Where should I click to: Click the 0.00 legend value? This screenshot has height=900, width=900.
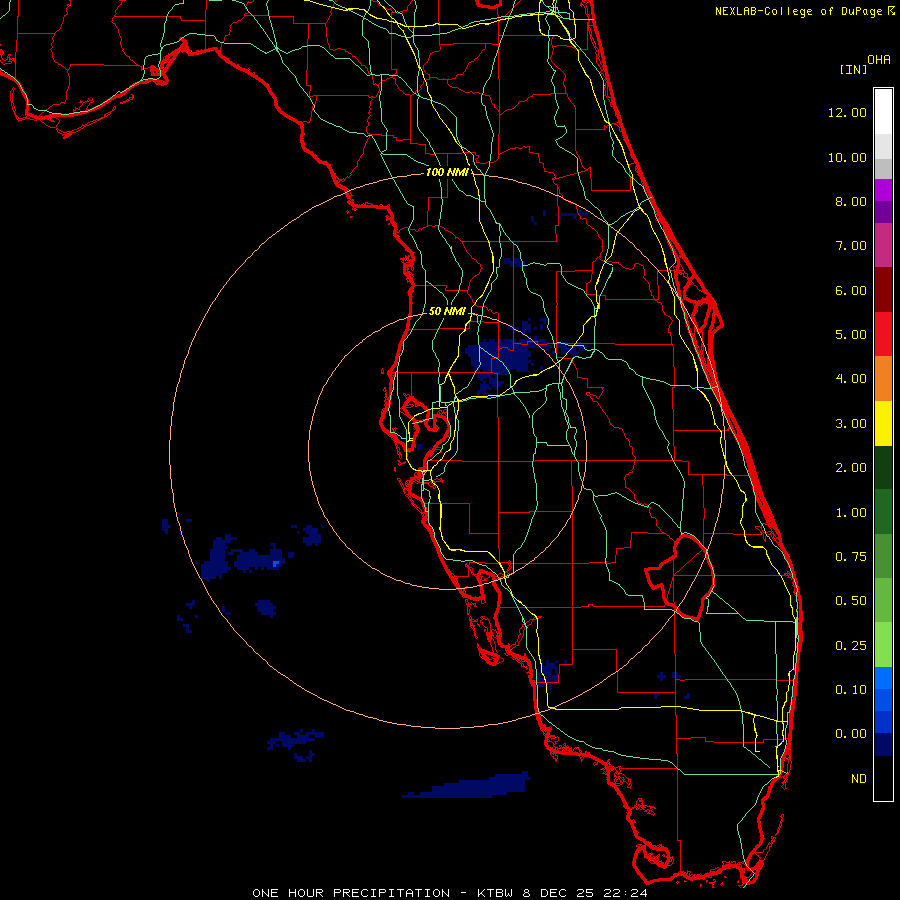coord(851,734)
